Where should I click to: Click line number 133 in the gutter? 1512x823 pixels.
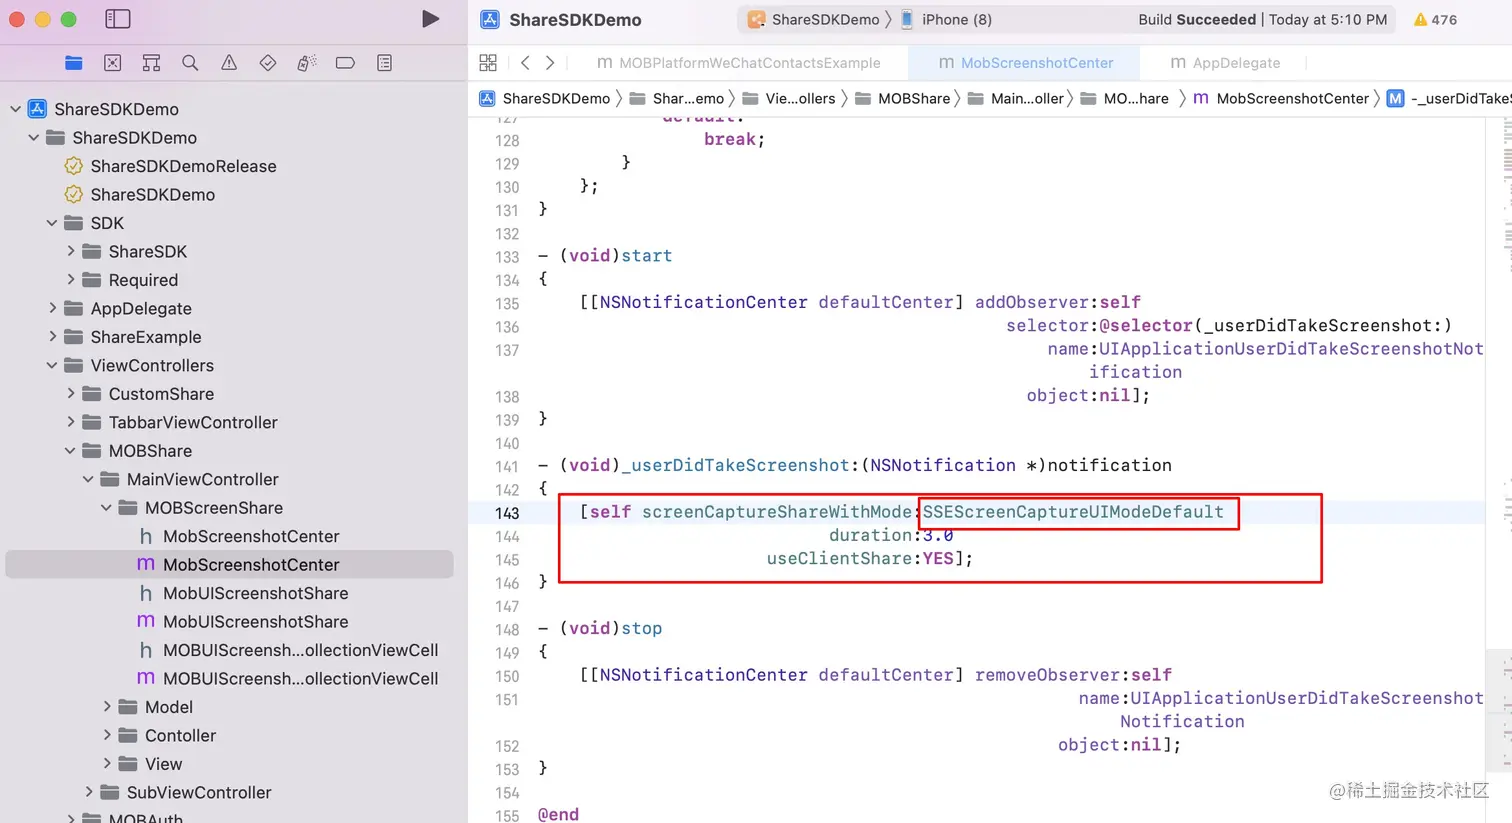point(507,257)
